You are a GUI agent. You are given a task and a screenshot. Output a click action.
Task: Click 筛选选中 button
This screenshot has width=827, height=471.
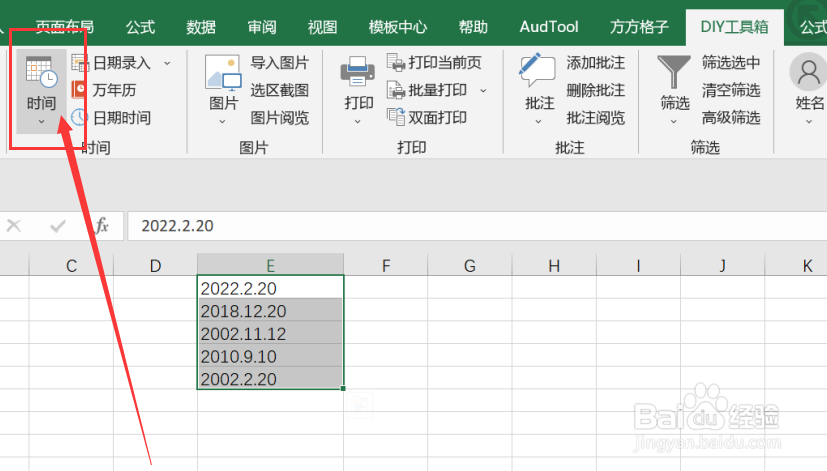pyautogui.click(x=730, y=63)
